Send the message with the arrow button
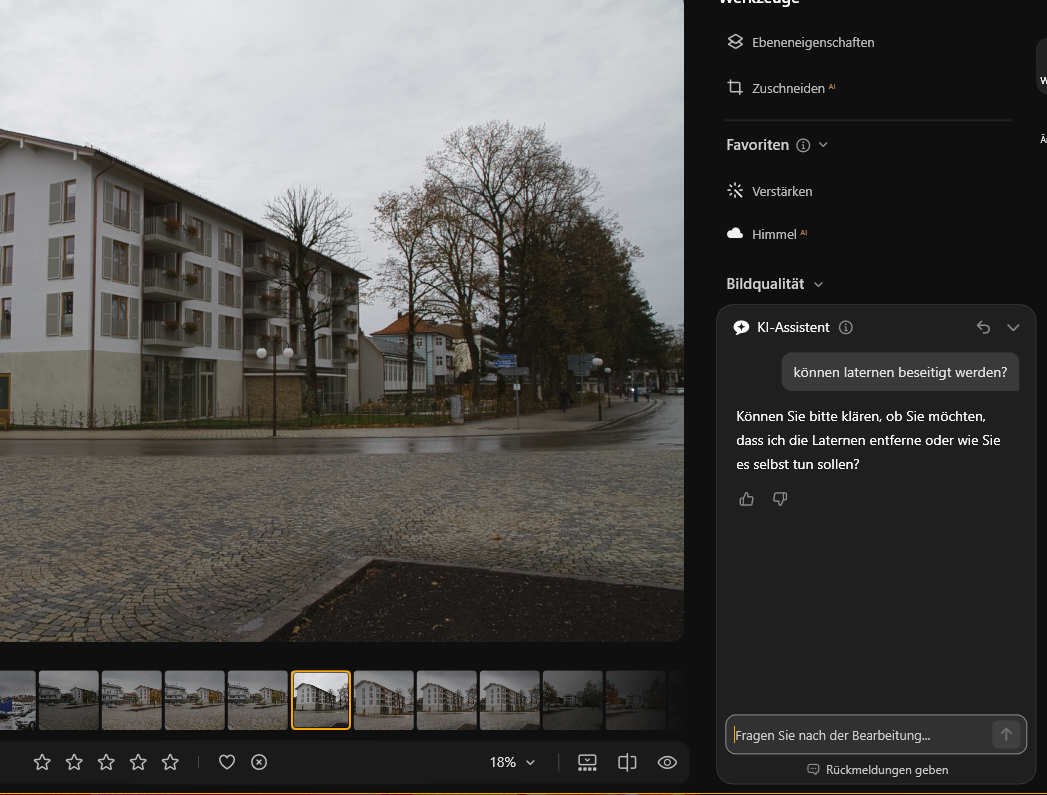Image resolution: width=1047 pixels, height=795 pixels. pyautogui.click(x=1006, y=735)
